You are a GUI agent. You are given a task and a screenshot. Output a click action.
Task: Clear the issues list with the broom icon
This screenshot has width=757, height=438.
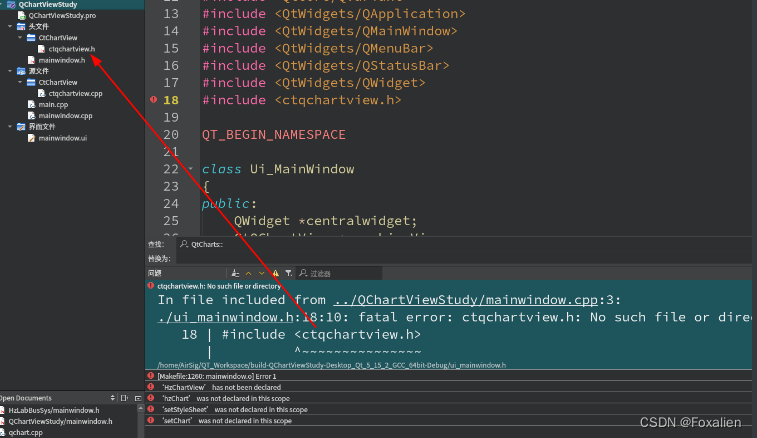(234, 272)
